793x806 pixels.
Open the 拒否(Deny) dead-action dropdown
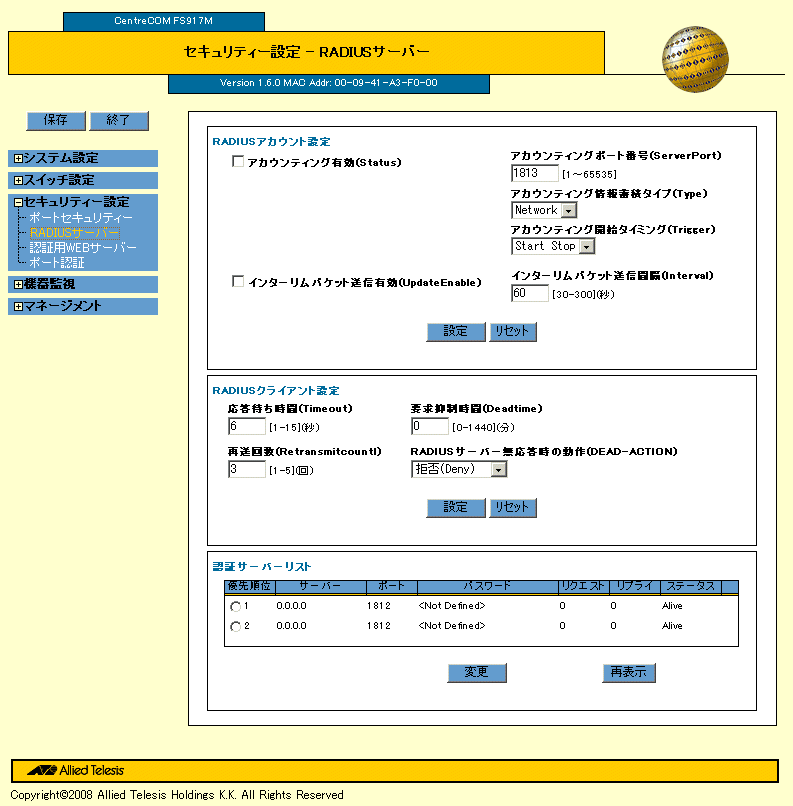click(498, 470)
